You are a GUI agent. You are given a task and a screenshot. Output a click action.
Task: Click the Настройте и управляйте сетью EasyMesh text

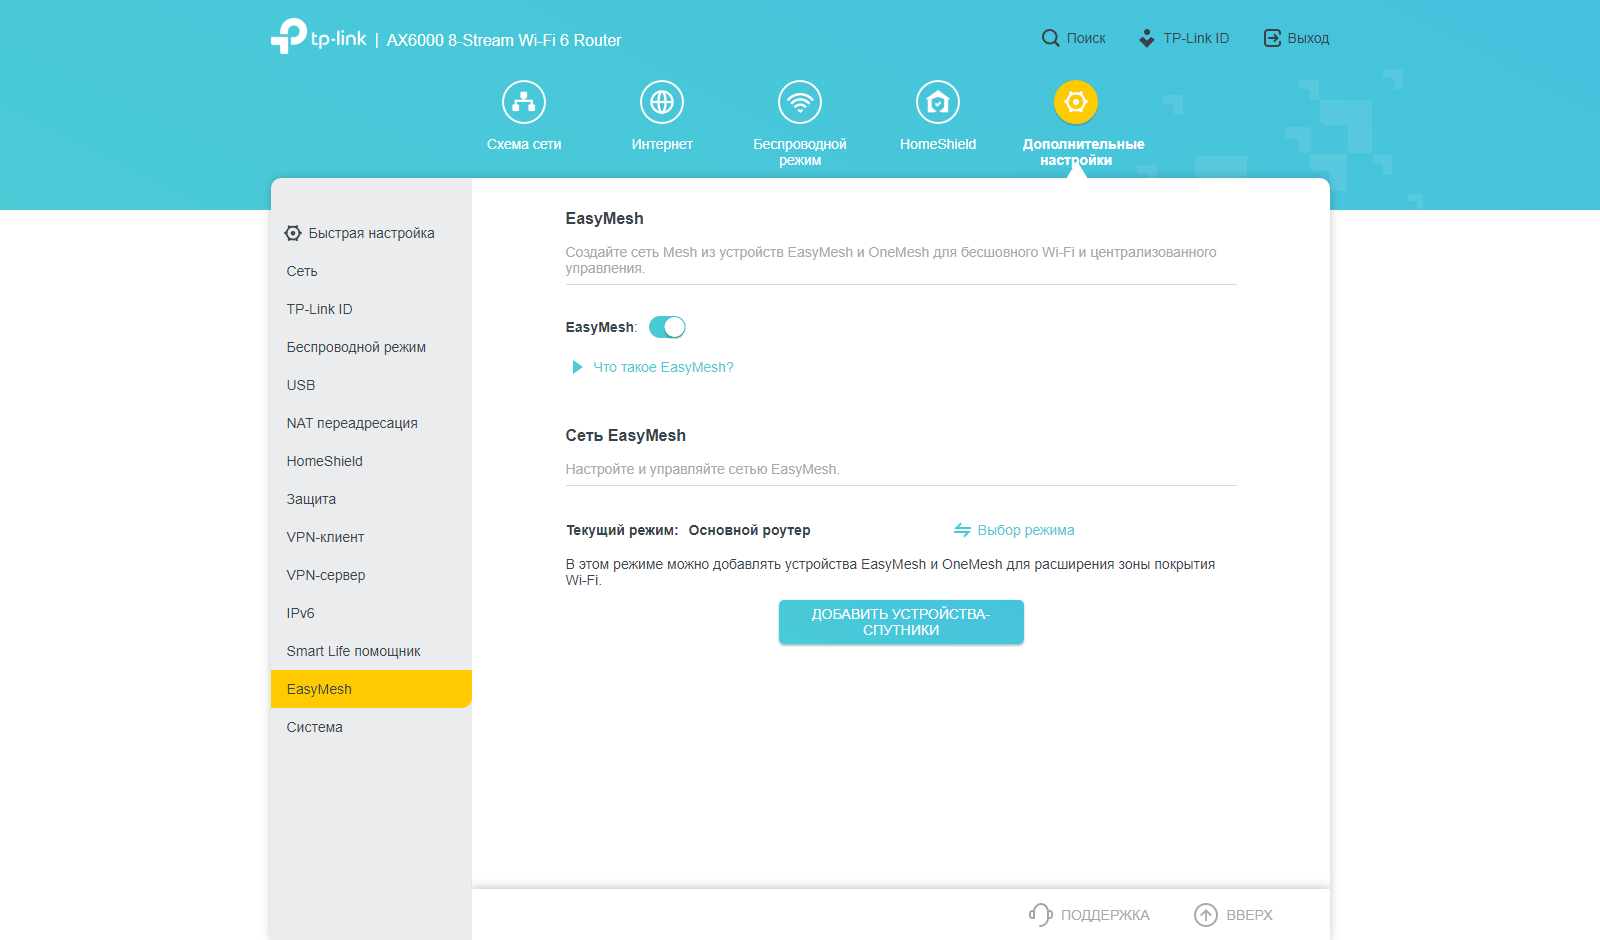[702, 469]
